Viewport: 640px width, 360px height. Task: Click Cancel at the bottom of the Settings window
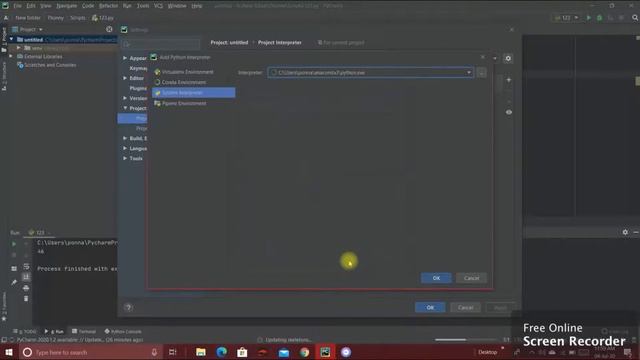pos(465,307)
